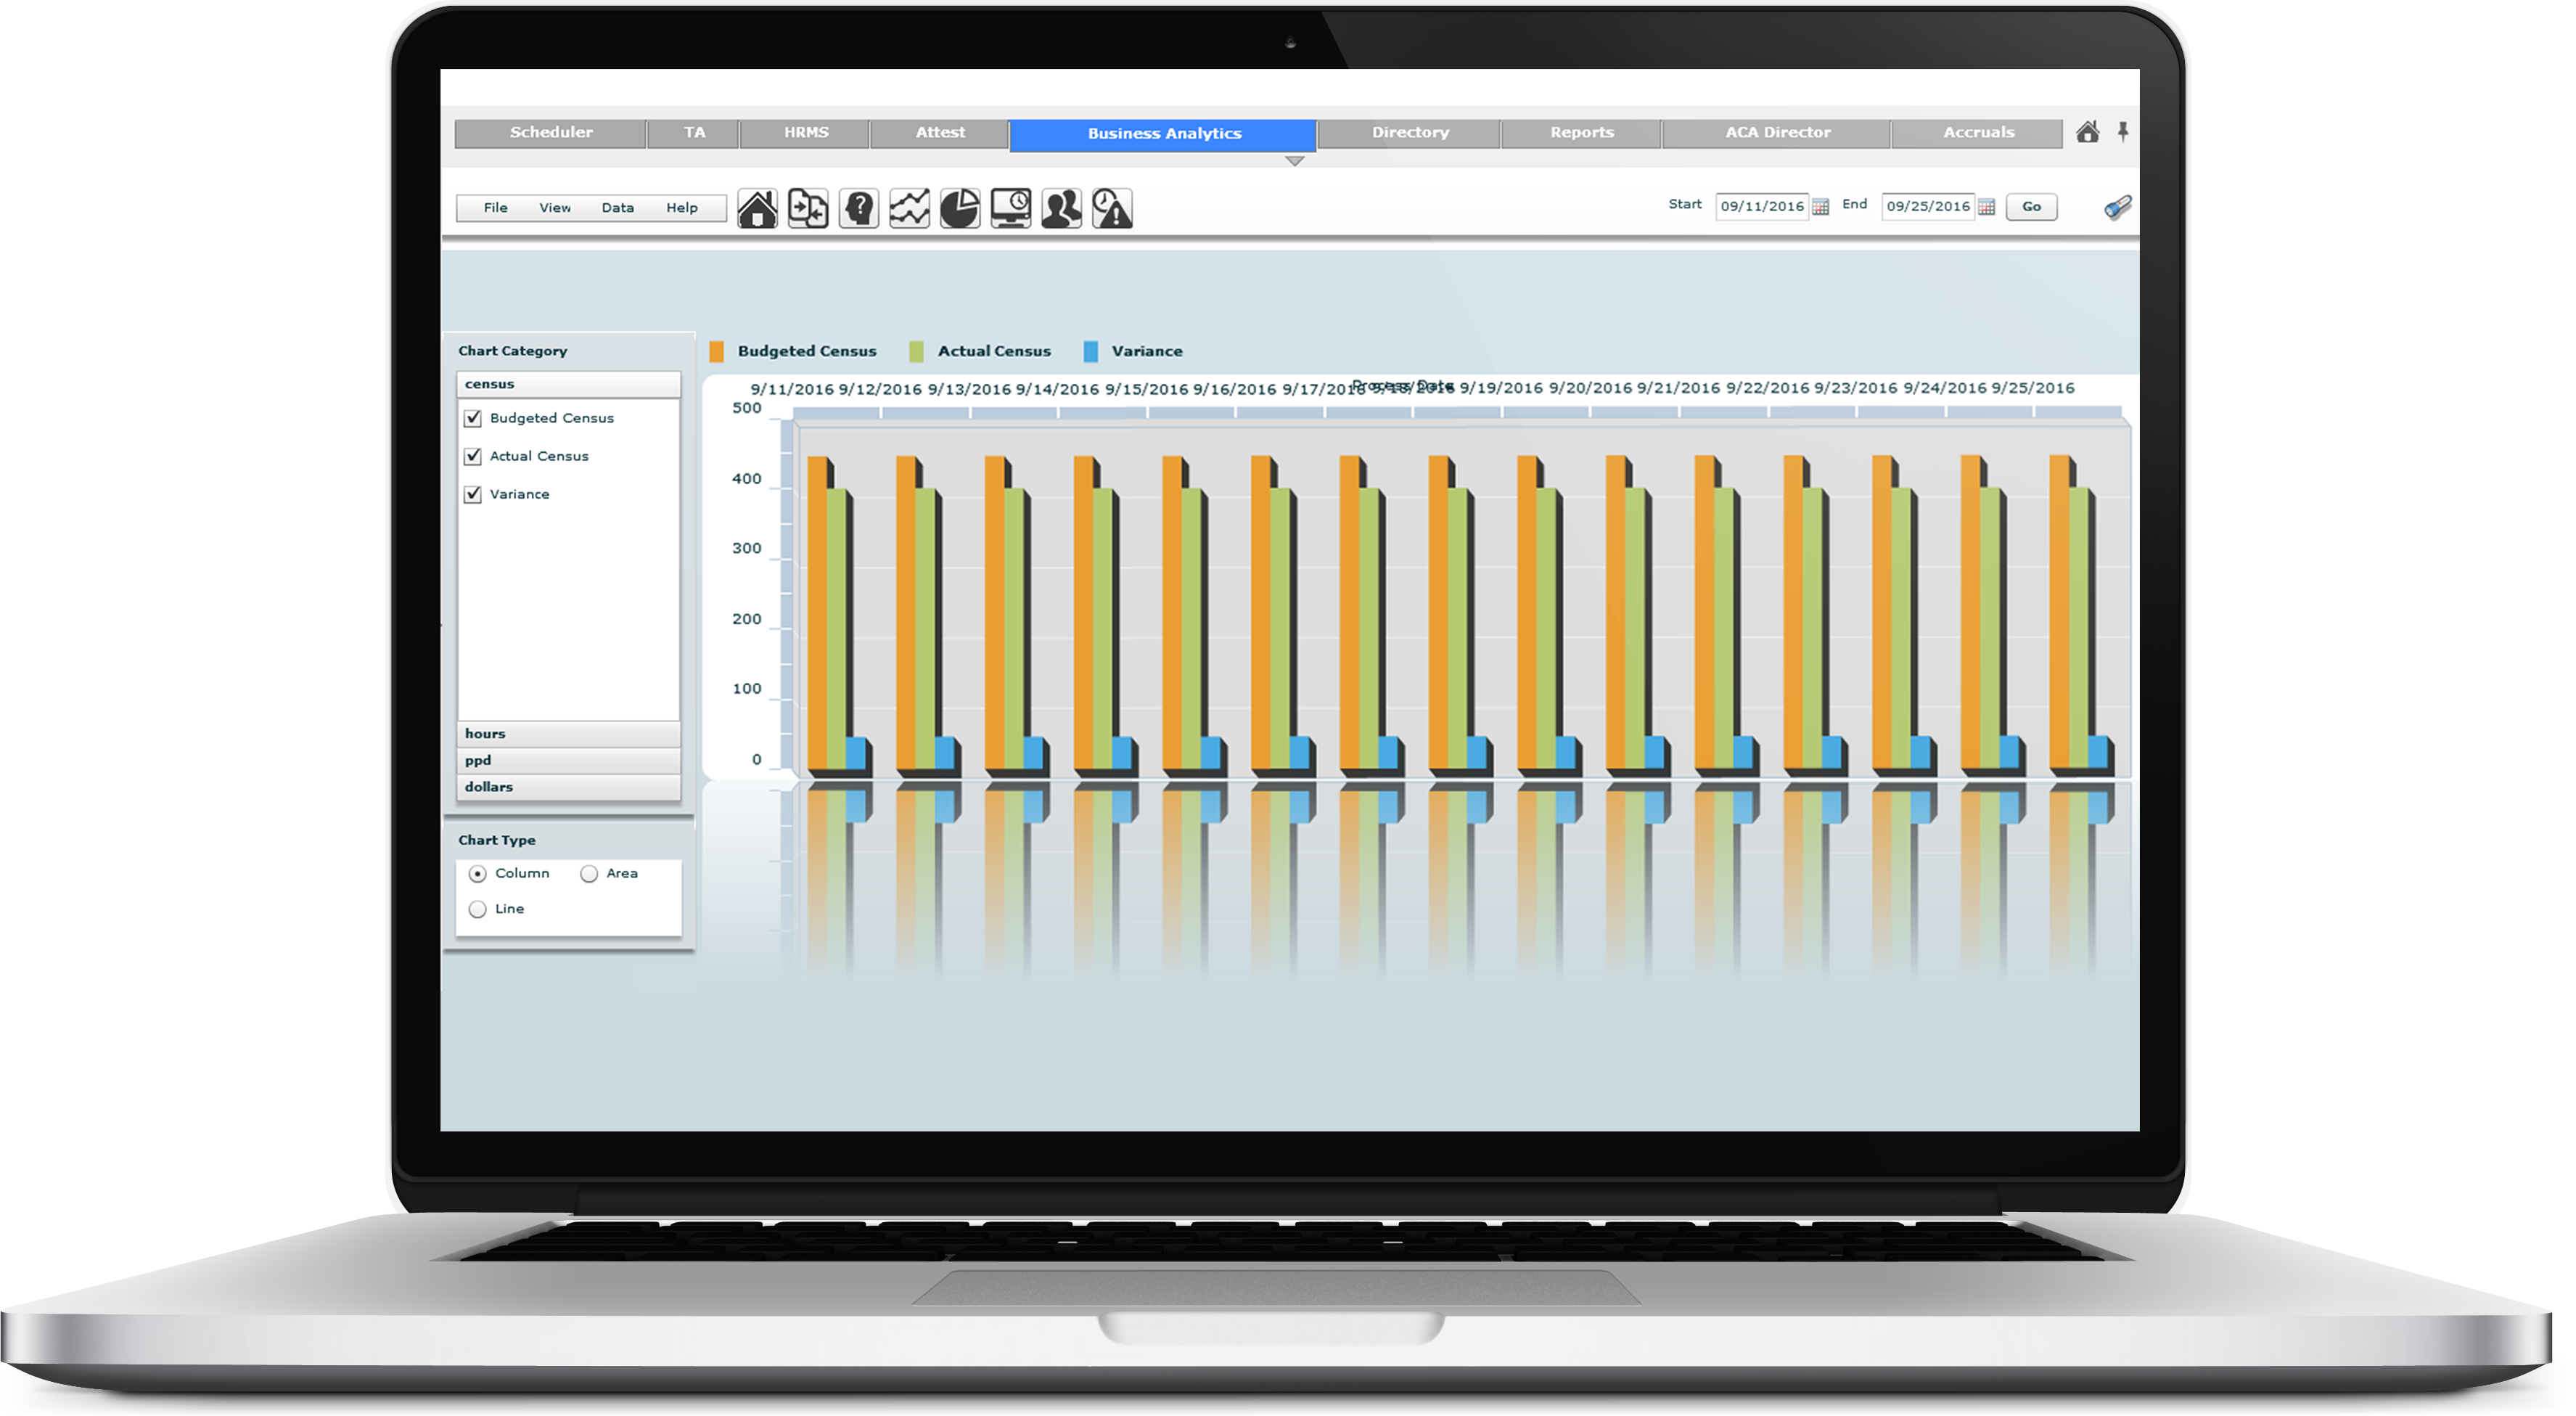Open the Data menu

point(618,208)
